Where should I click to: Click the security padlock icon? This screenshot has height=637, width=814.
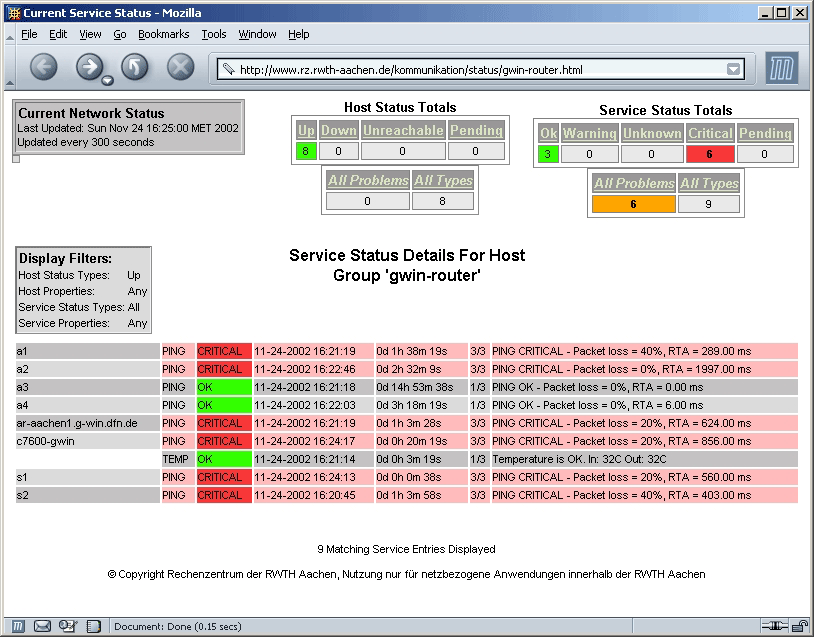(800, 626)
